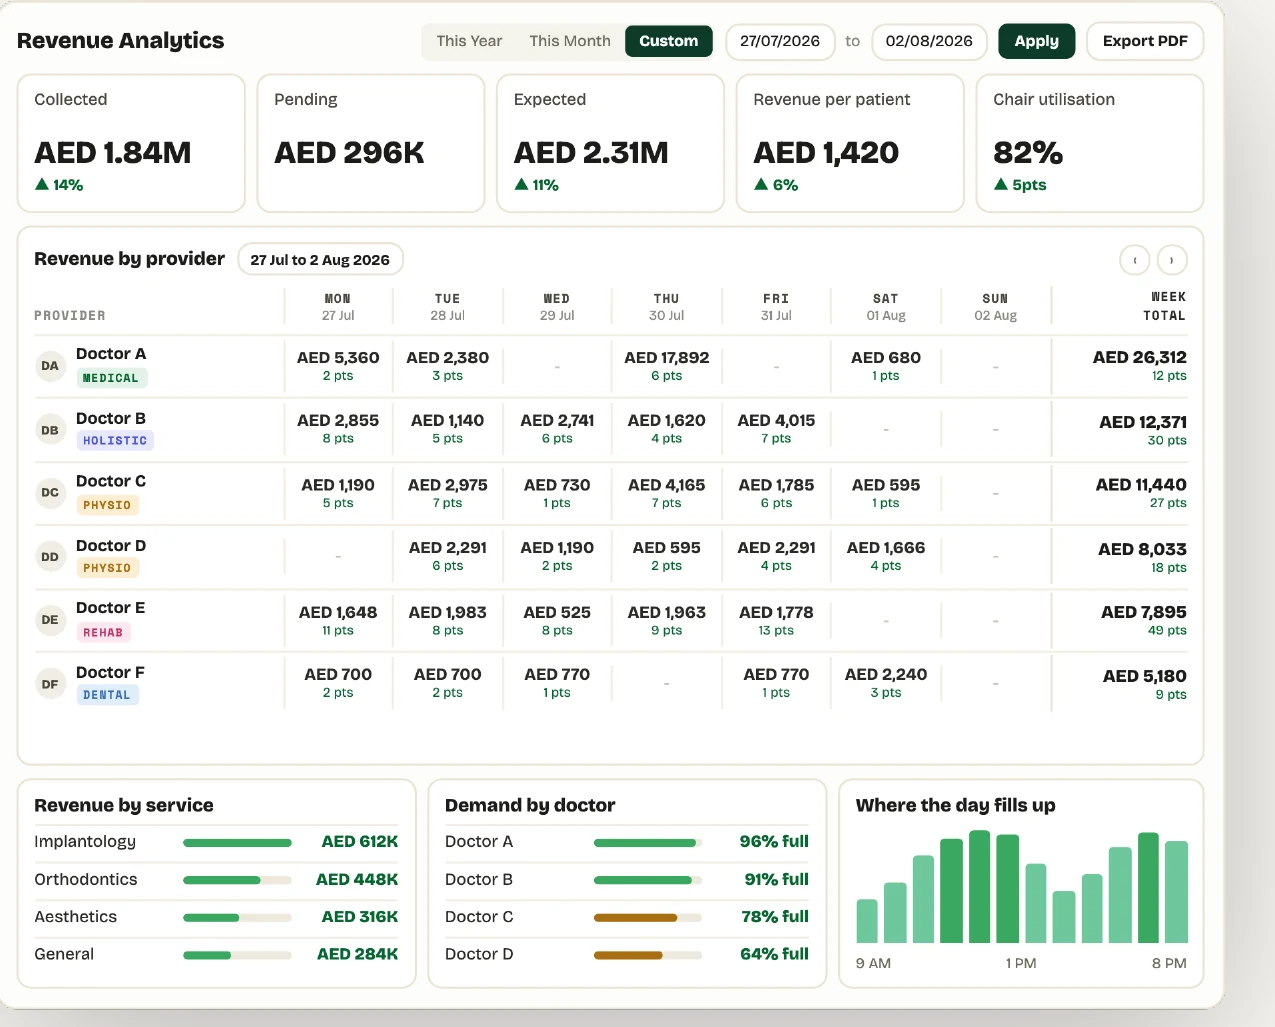
Task: Click the DB avatar for Doctor B
Action: [x=50, y=430]
